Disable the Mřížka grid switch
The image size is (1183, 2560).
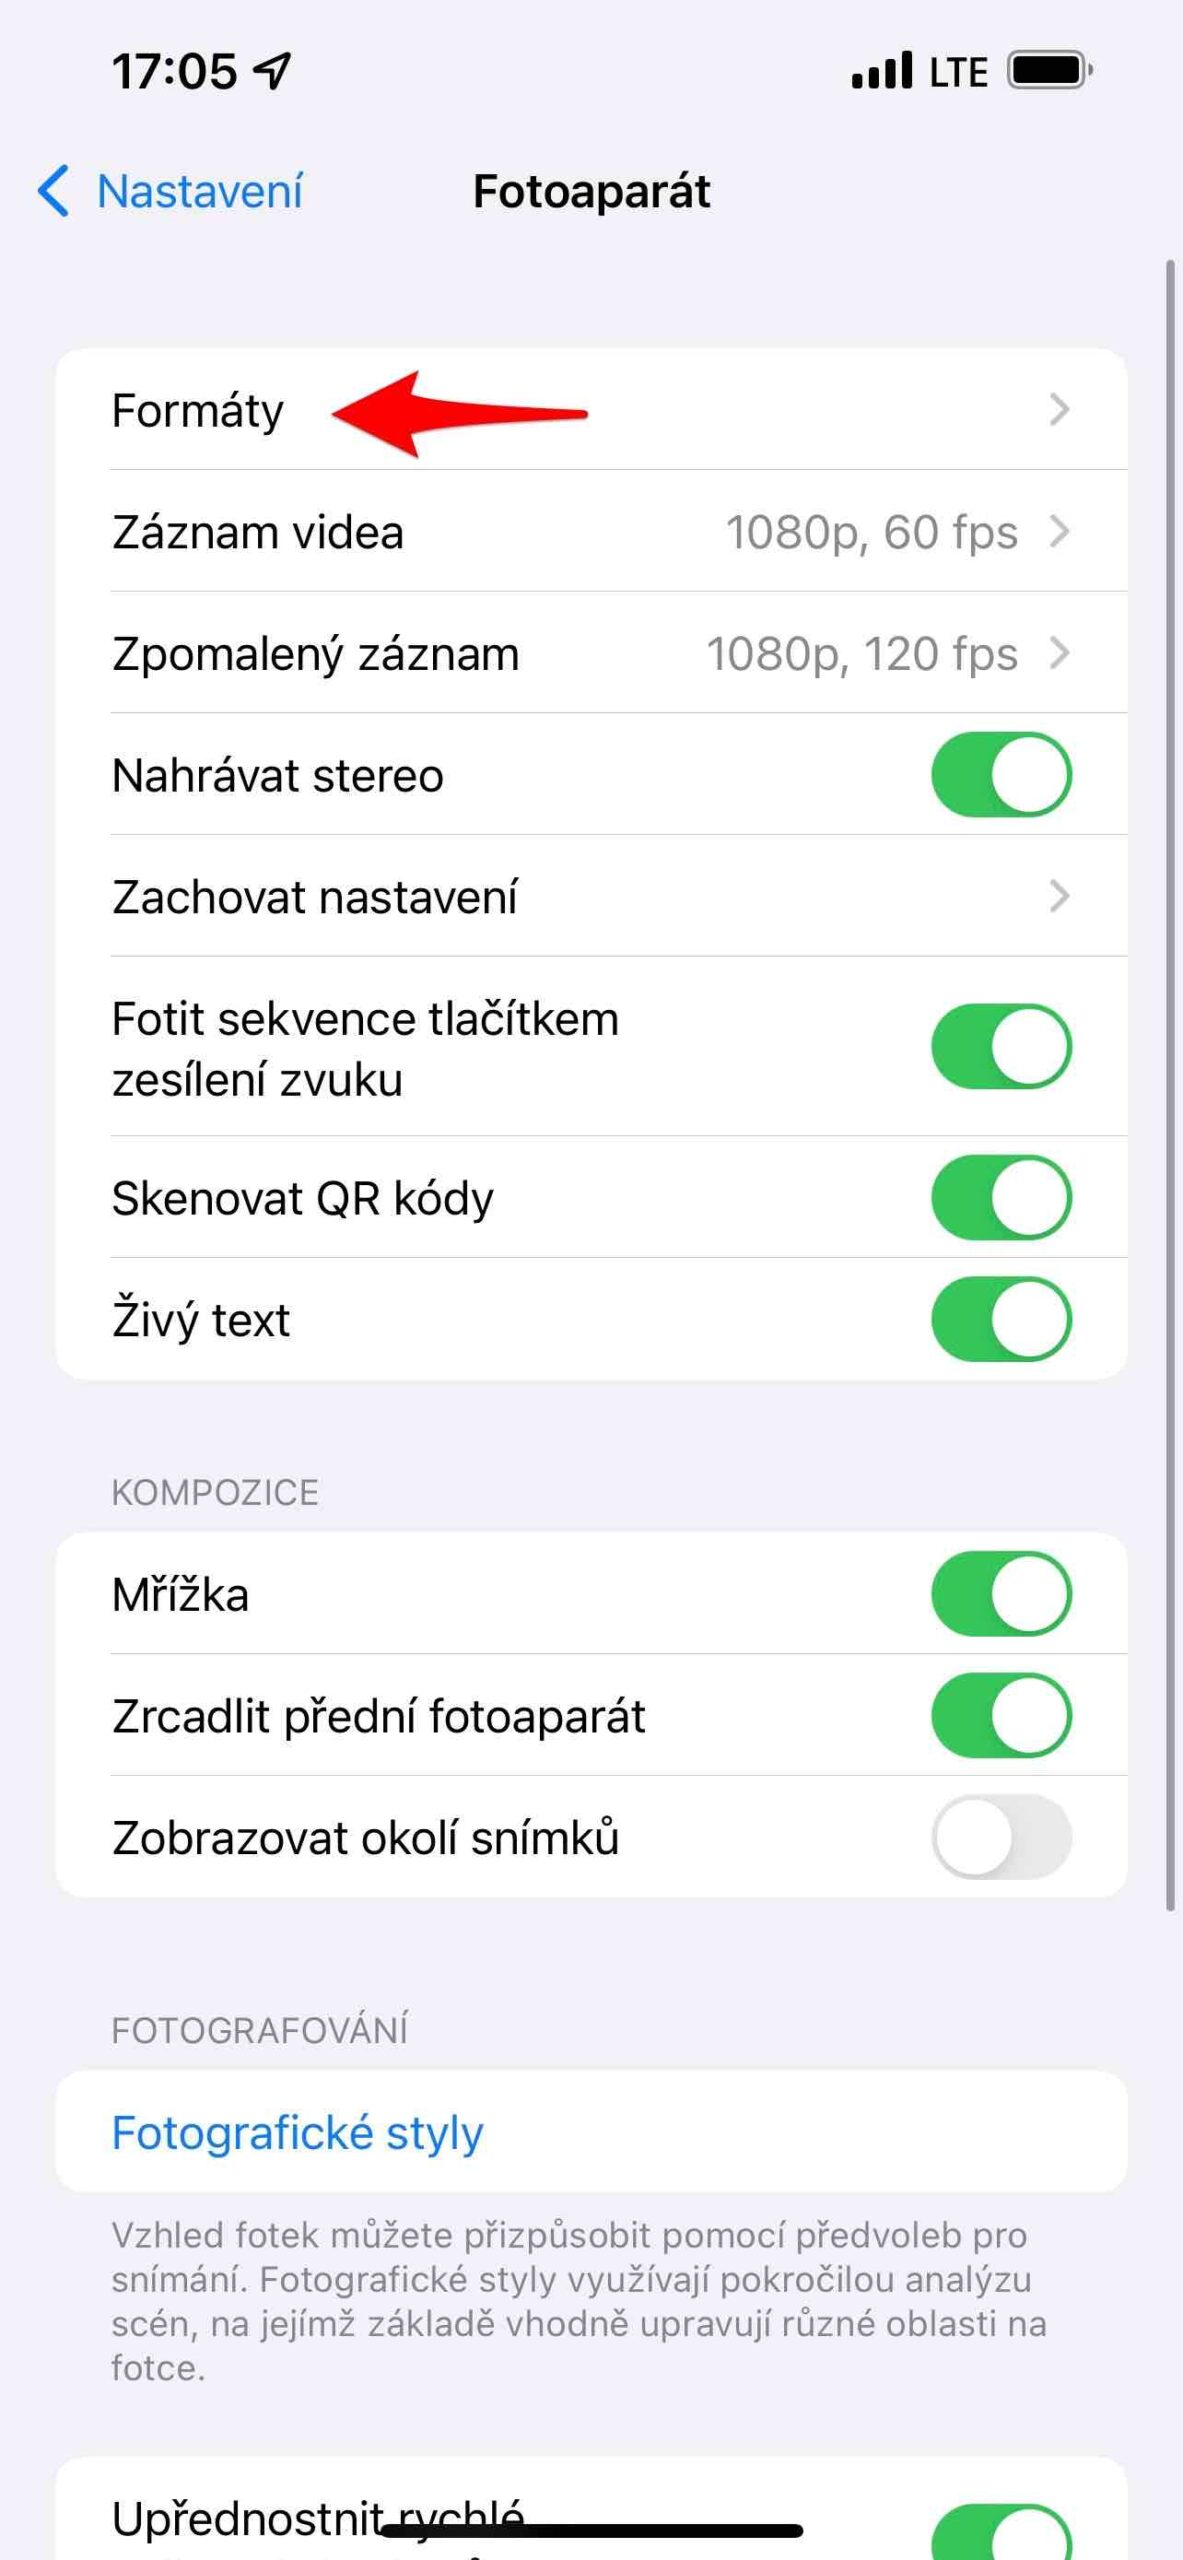point(1001,1594)
